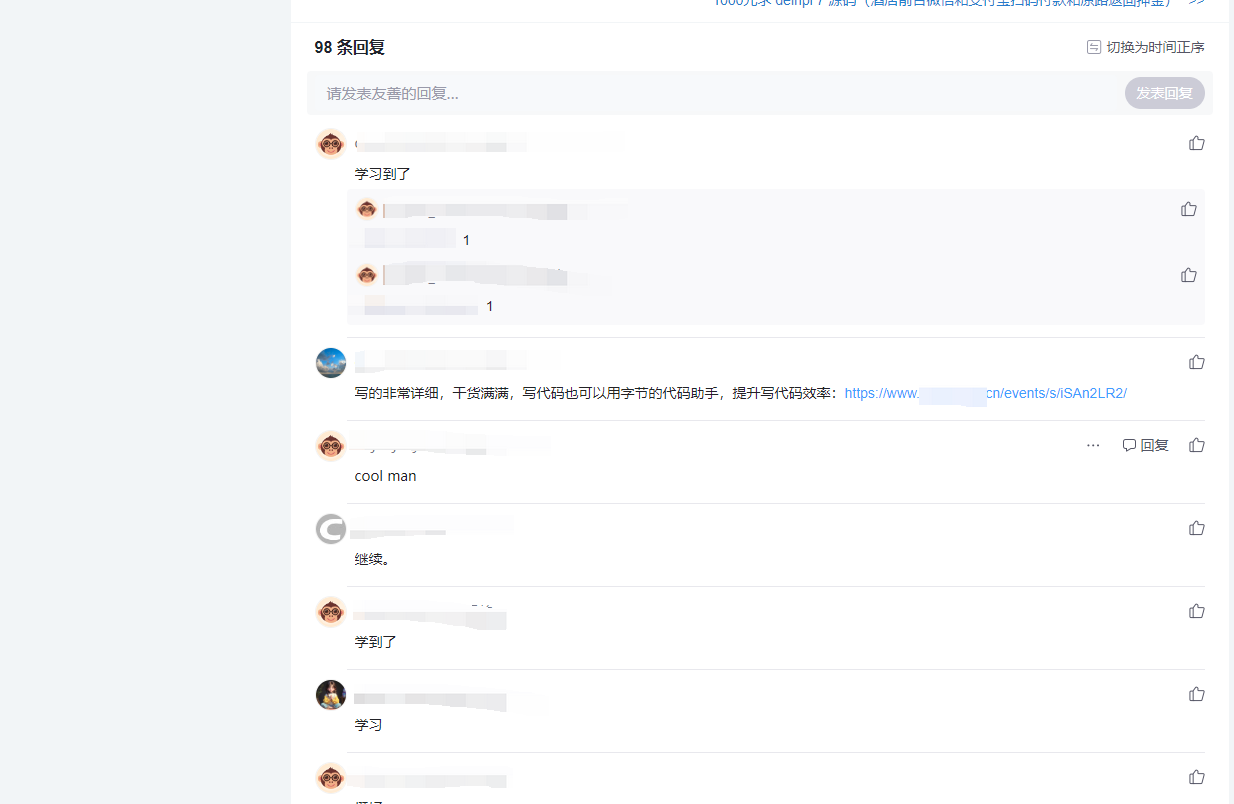Viewport: 1234px width, 804px height.
Task: Open more options on "cool man" comment
Action: click(x=1093, y=445)
